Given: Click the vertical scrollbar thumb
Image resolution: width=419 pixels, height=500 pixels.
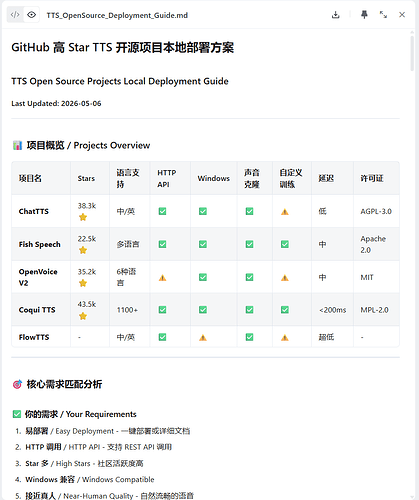Looking at the screenshot, I should 412,53.
